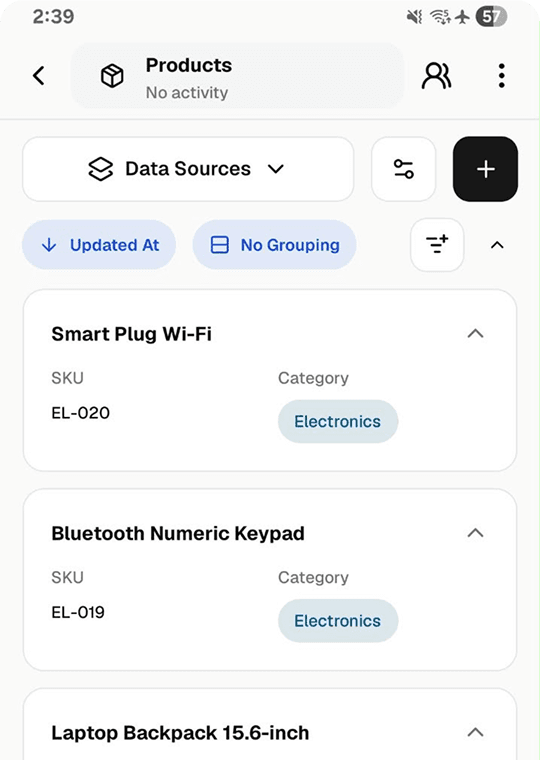This screenshot has height=760, width=540.
Task: Collapse the Bluetooth Numeric Keypad card
Action: tap(476, 533)
